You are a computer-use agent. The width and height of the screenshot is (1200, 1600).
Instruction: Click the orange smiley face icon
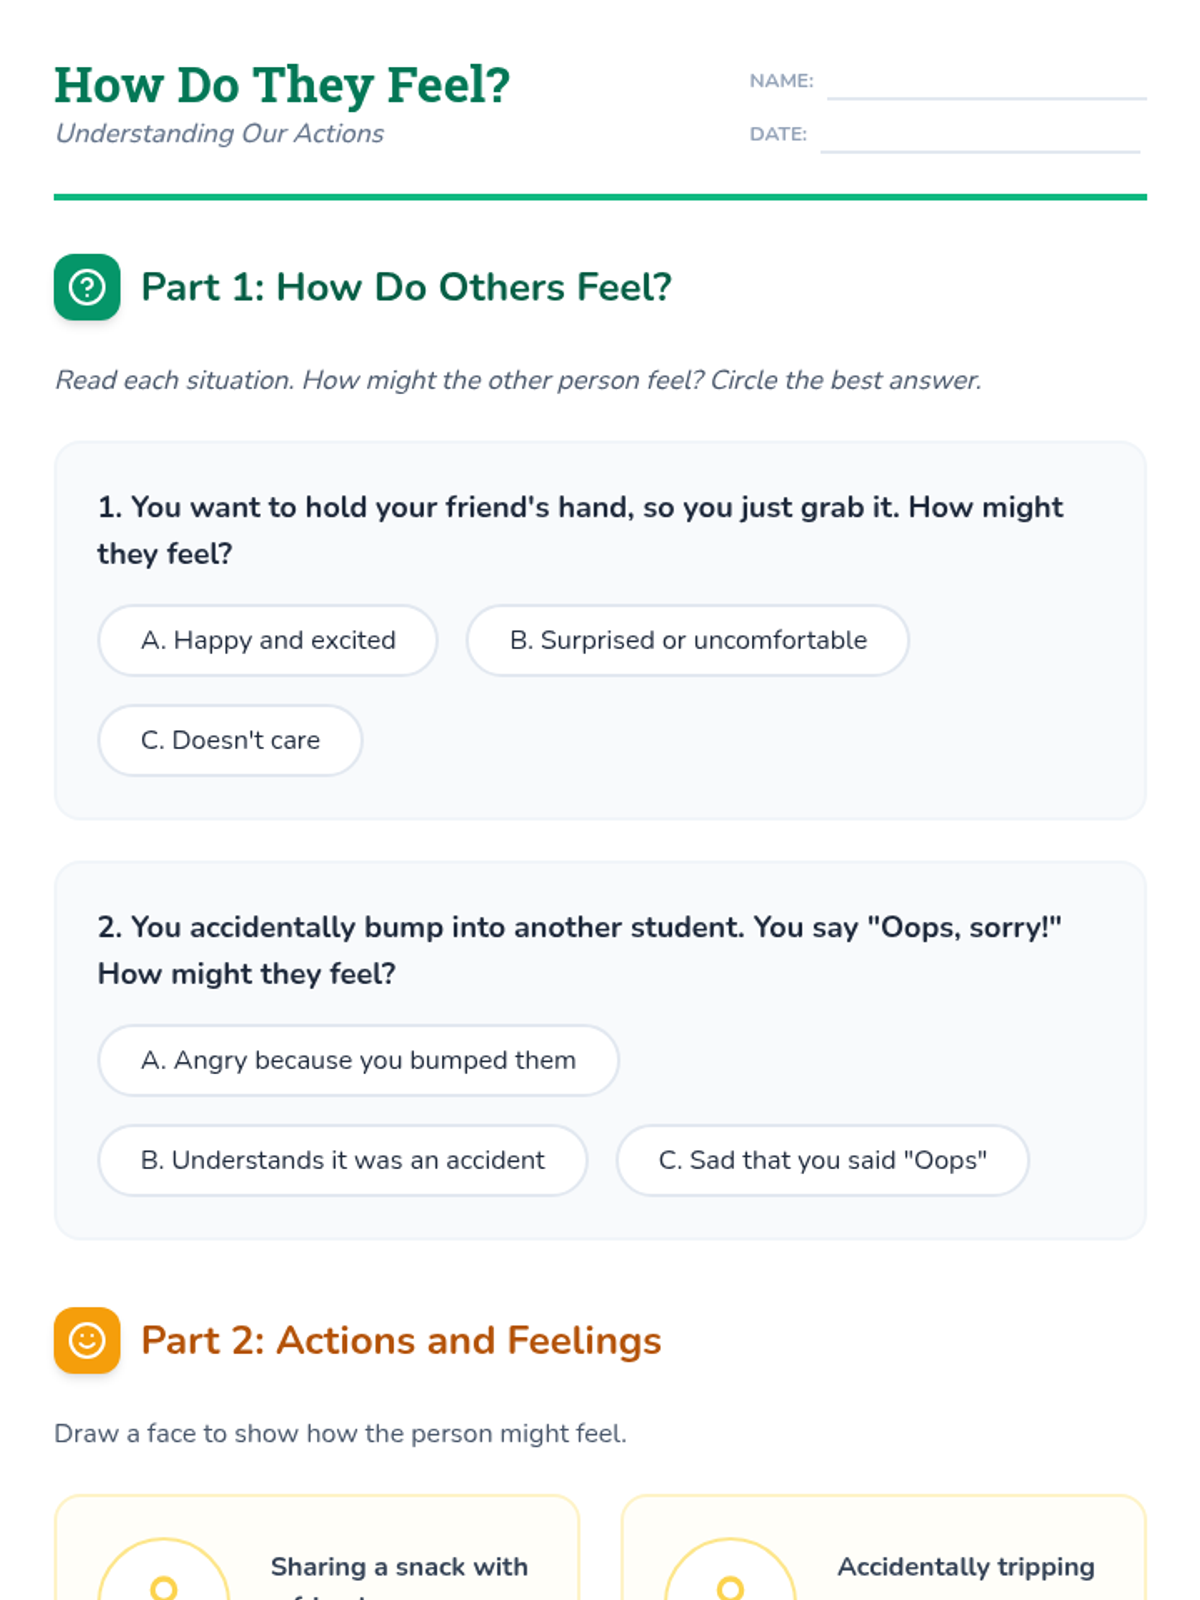[x=87, y=1340]
